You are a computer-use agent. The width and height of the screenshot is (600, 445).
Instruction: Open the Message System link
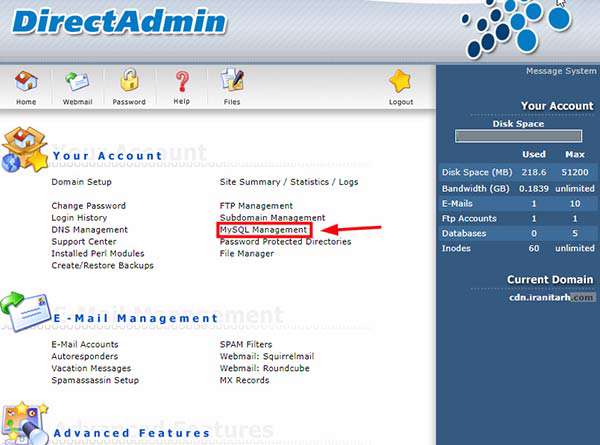pyautogui.click(x=561, y=71)
